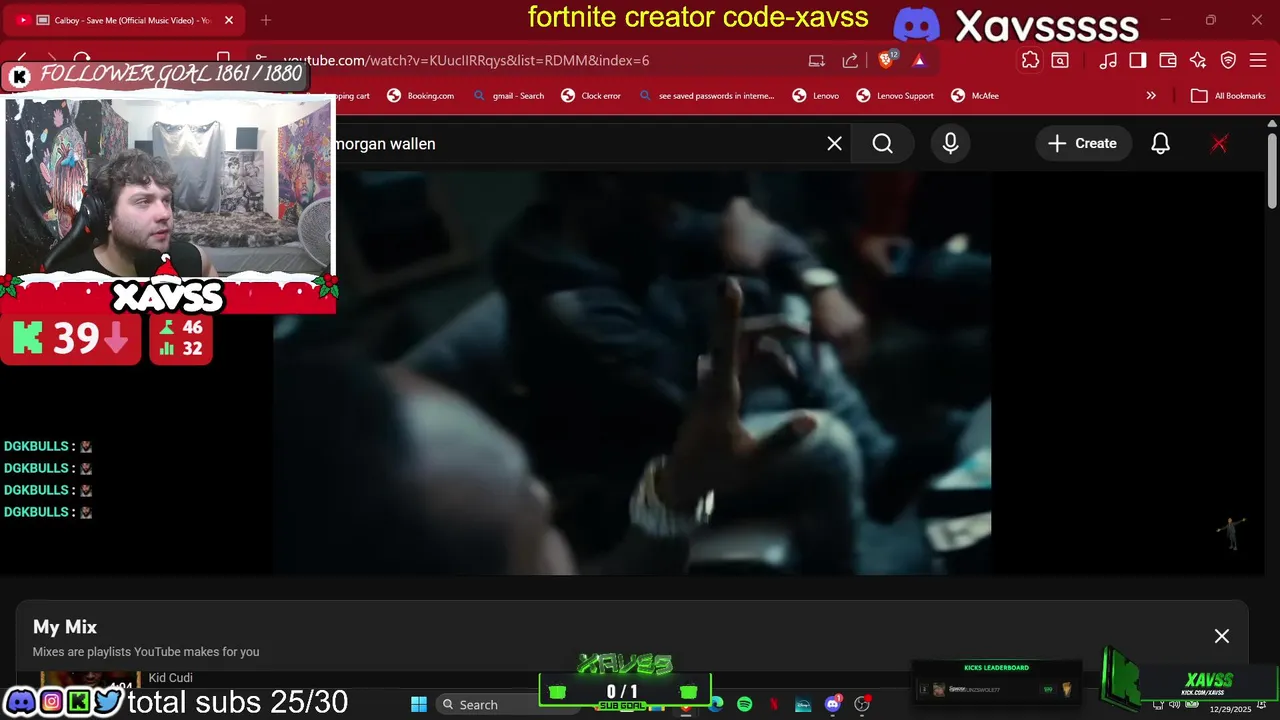Image resolution: width=1280 pixels, height=720 pixels.
Task: Open the tab search icon in toolbar
Action: (1060, 60)
